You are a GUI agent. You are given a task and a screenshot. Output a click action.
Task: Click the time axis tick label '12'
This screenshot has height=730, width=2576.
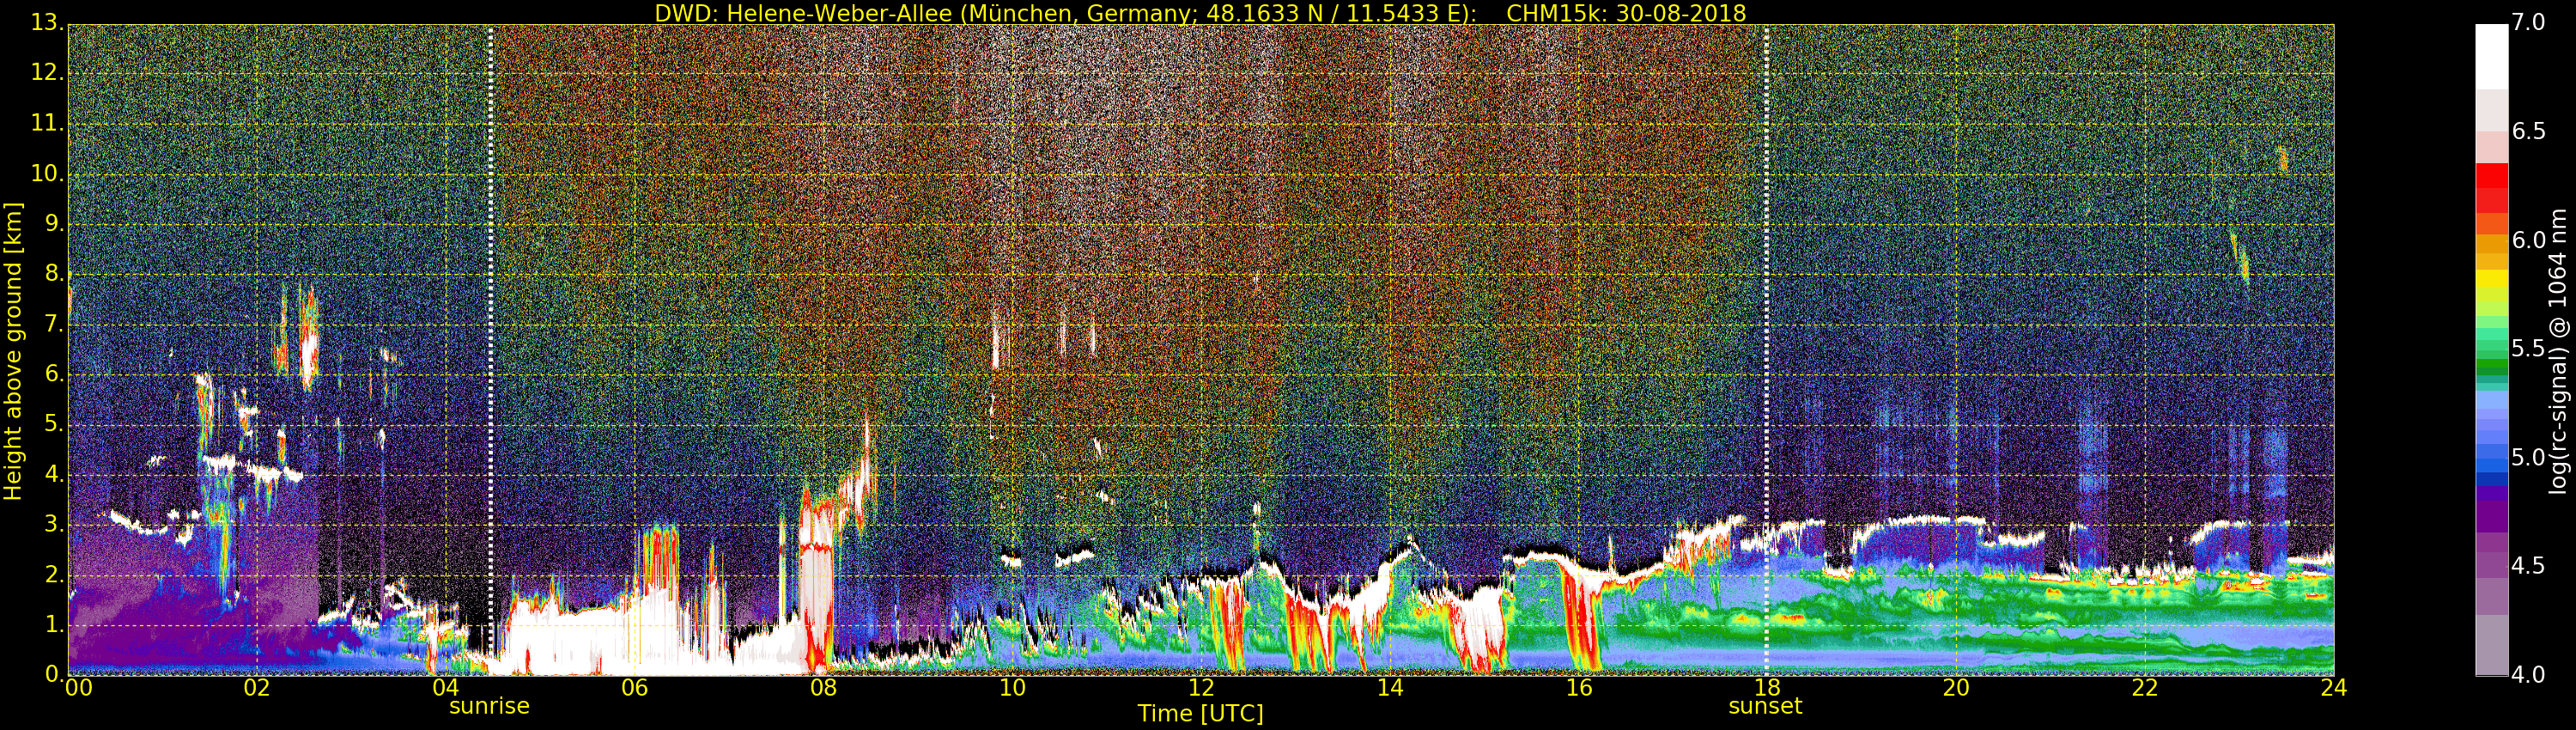pos(1201,688)
